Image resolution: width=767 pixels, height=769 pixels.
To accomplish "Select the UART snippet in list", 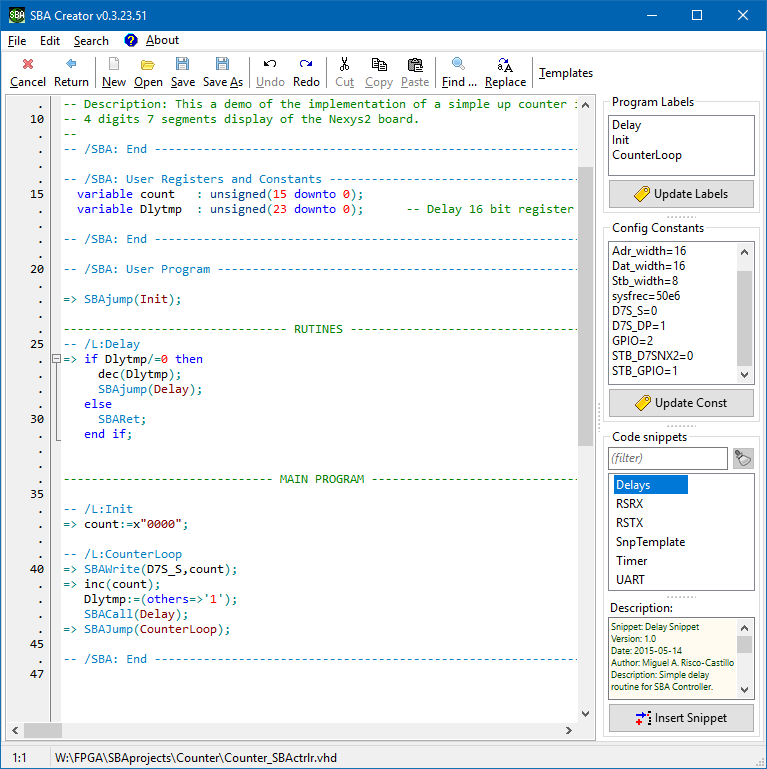I will [631, 580].
